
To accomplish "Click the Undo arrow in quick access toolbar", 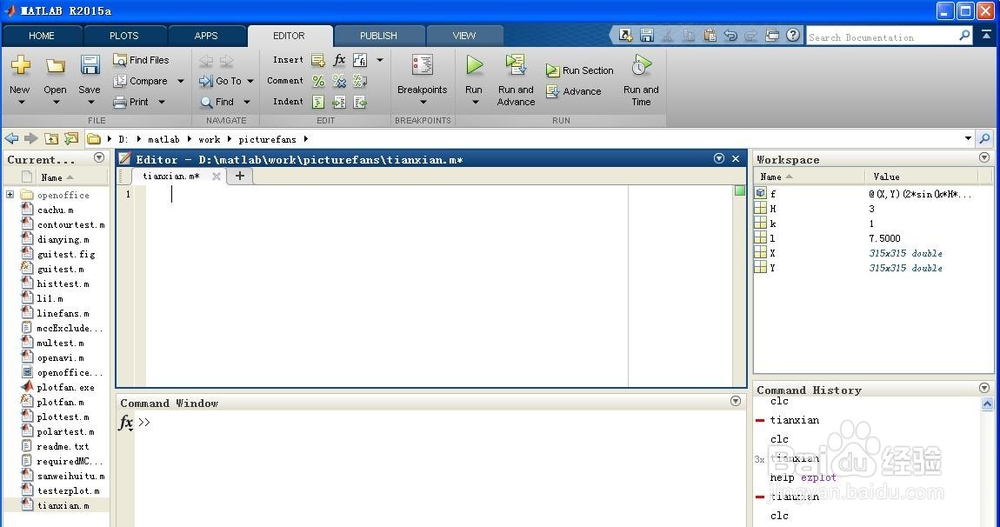I will coord(730,36).
